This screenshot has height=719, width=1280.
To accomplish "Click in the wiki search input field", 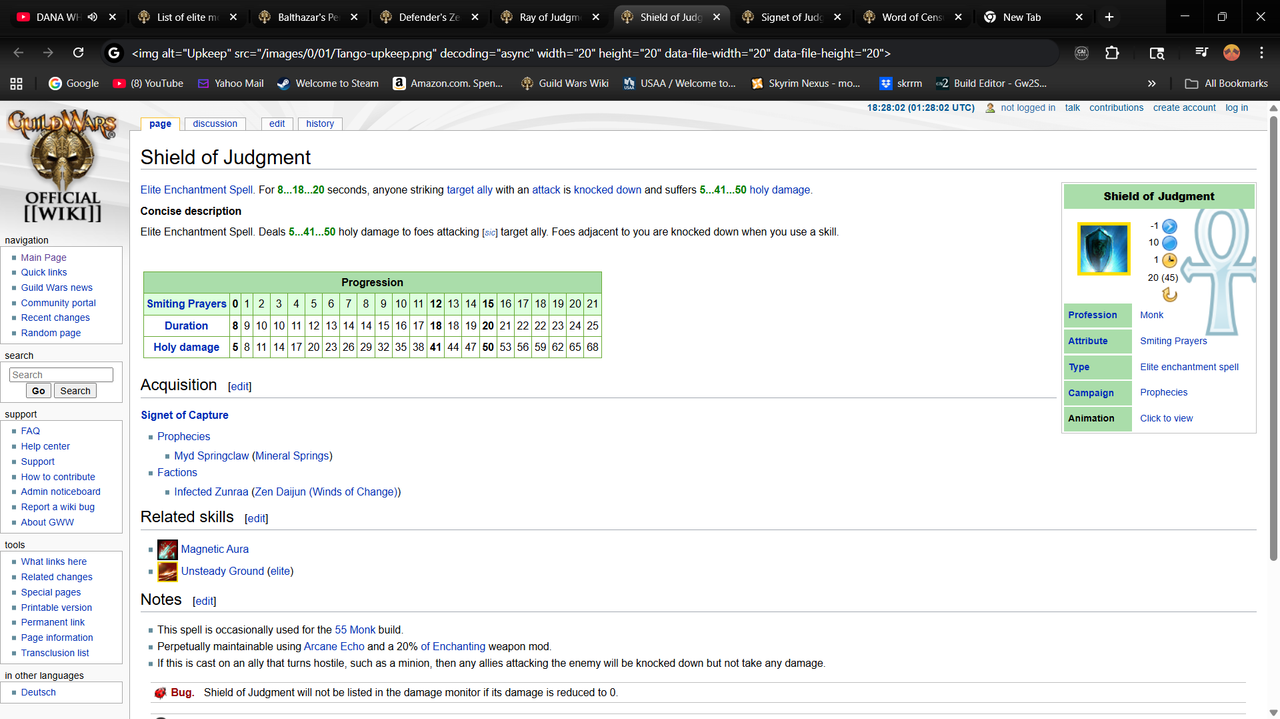I will 61,375.
